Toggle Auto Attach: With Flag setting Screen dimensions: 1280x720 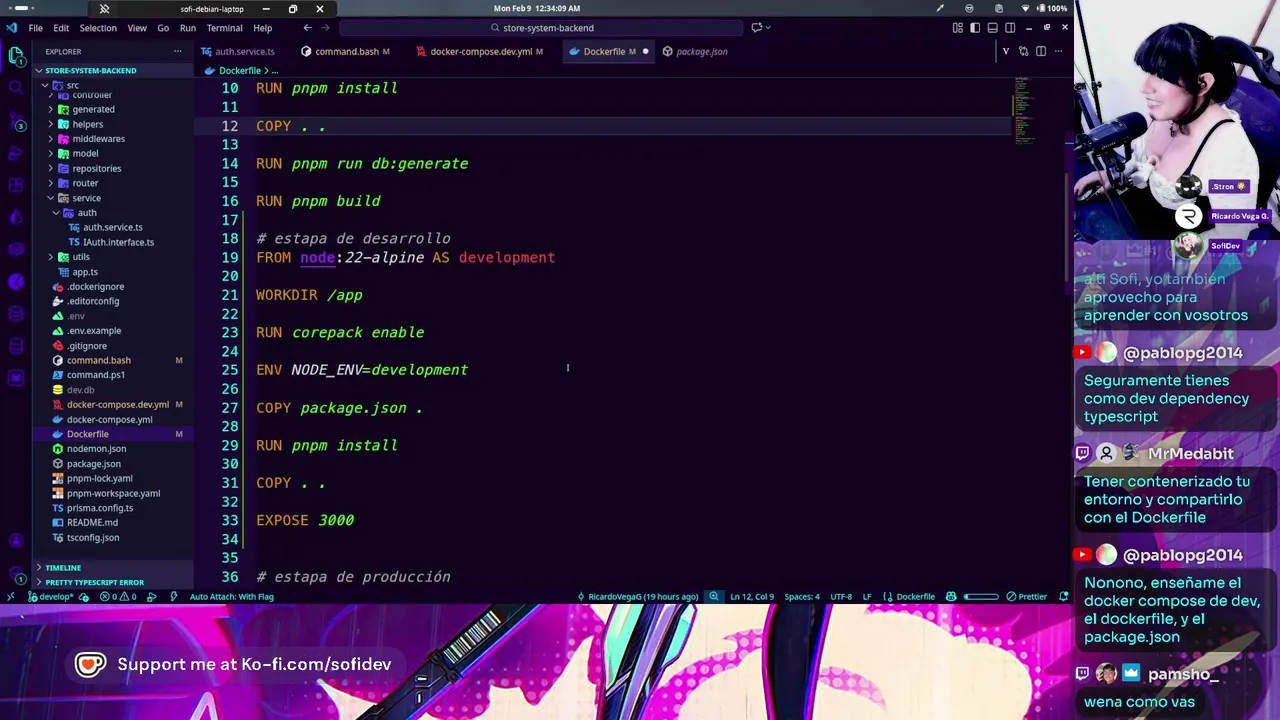(231, 597)
